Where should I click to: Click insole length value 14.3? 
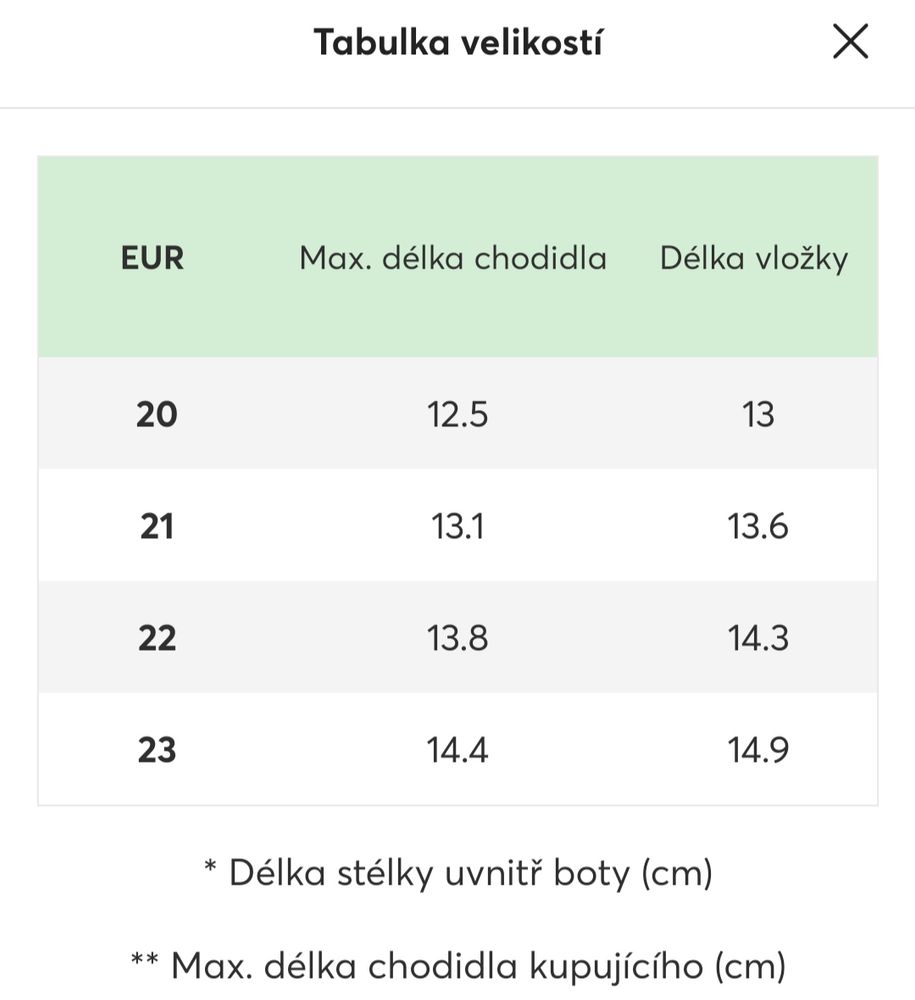[x=758, y=637]
